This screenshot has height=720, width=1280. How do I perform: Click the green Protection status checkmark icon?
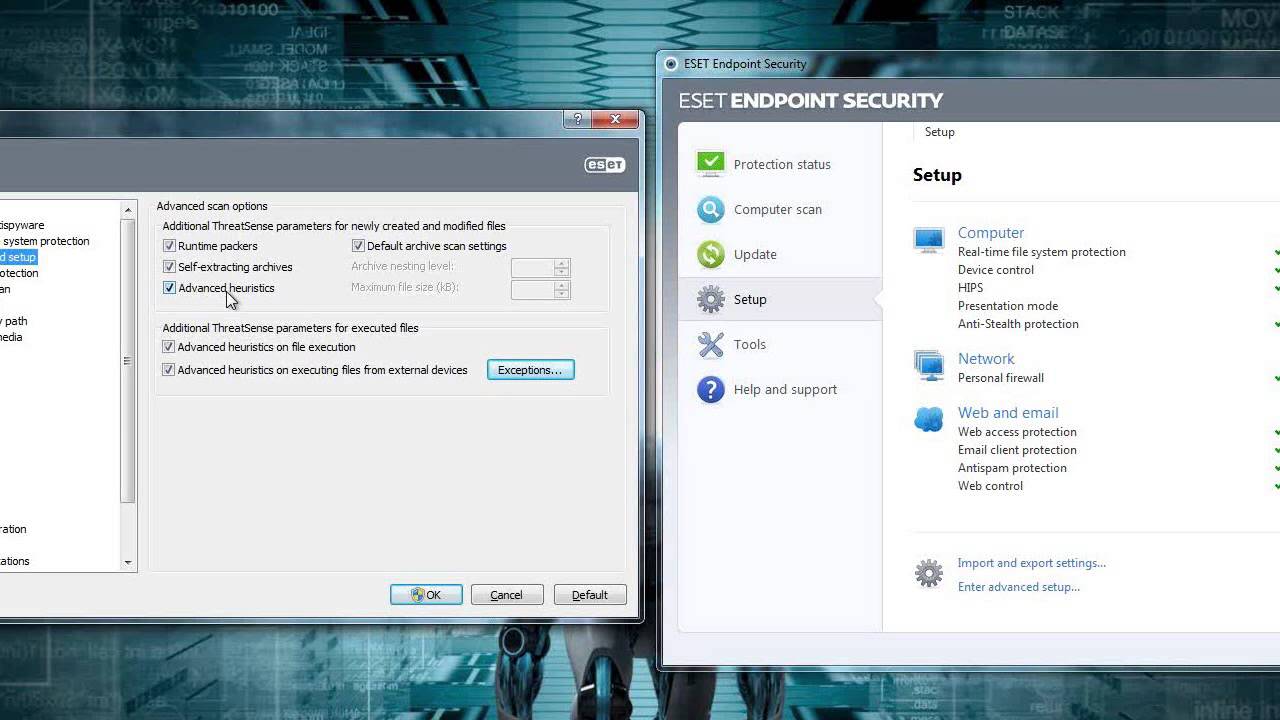tap(710, 164)
